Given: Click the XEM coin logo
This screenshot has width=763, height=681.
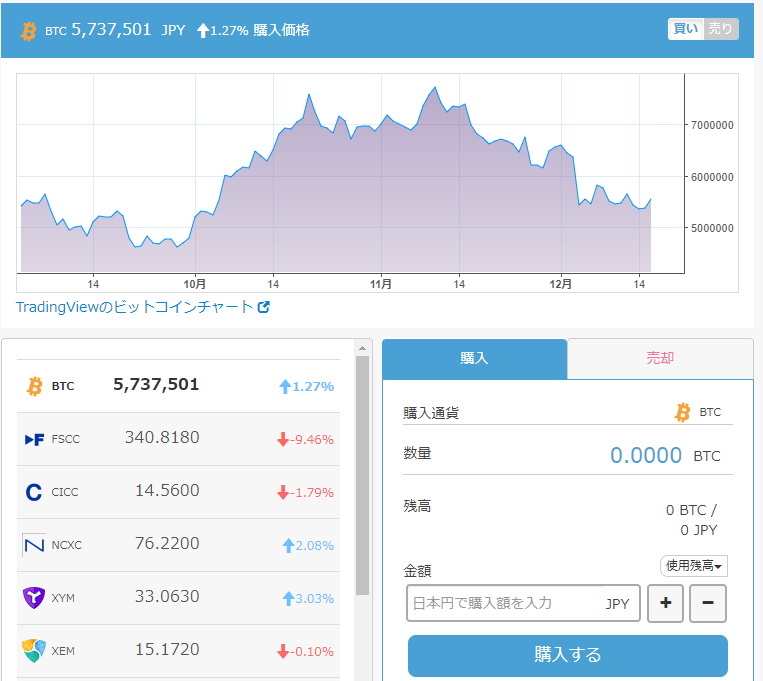Looking at the screenshot, I should (34, 651).
